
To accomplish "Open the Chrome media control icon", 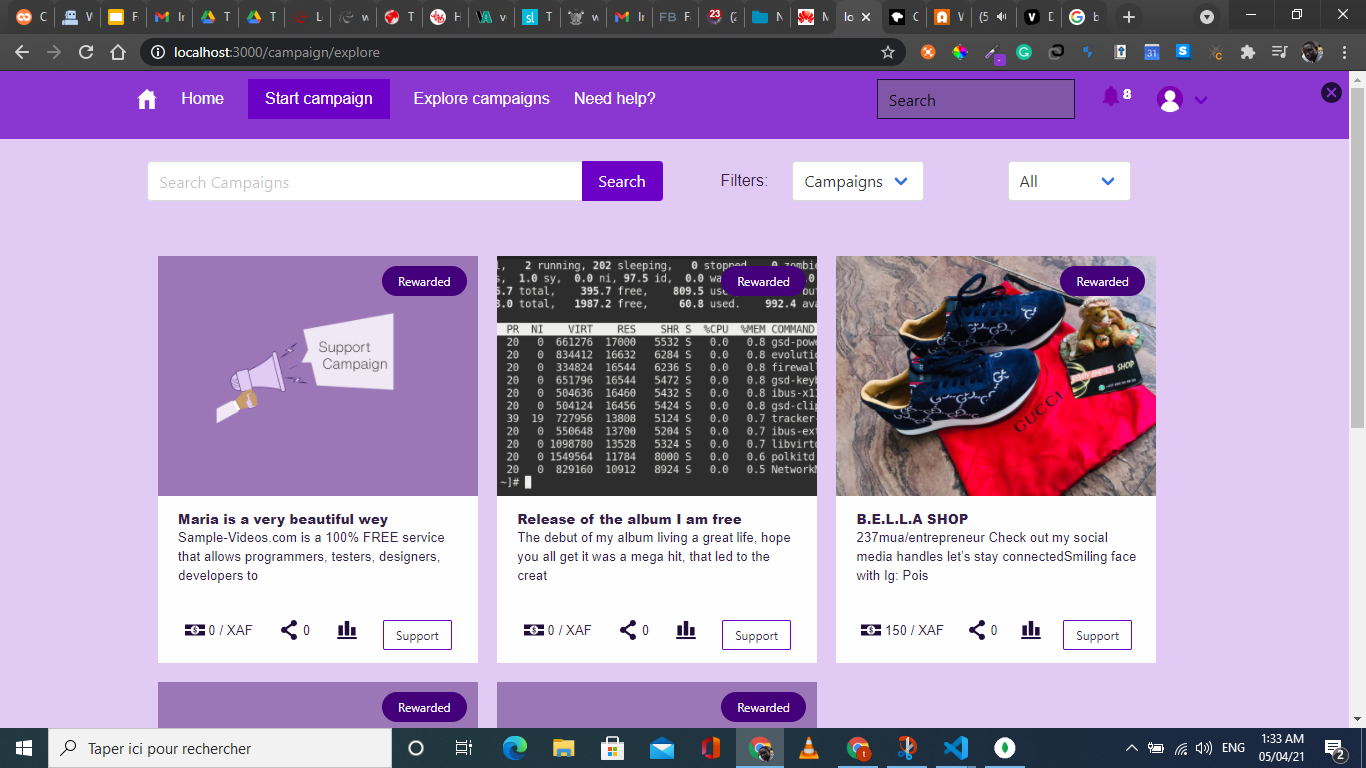I will (x=1279, y=52).
